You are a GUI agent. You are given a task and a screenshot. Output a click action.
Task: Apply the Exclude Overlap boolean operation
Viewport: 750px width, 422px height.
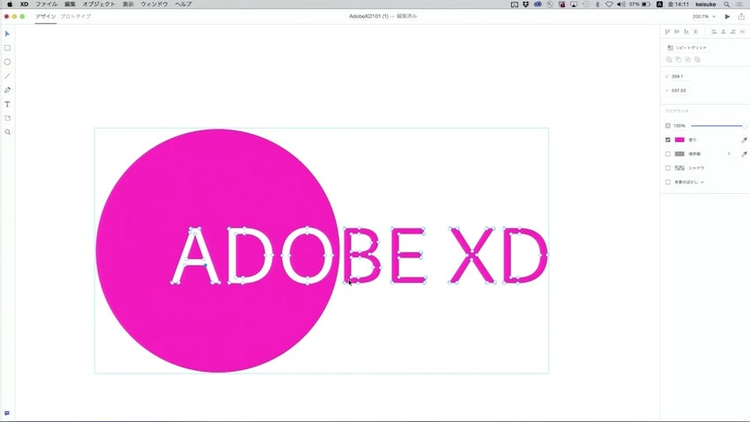(x=697, y=60)
